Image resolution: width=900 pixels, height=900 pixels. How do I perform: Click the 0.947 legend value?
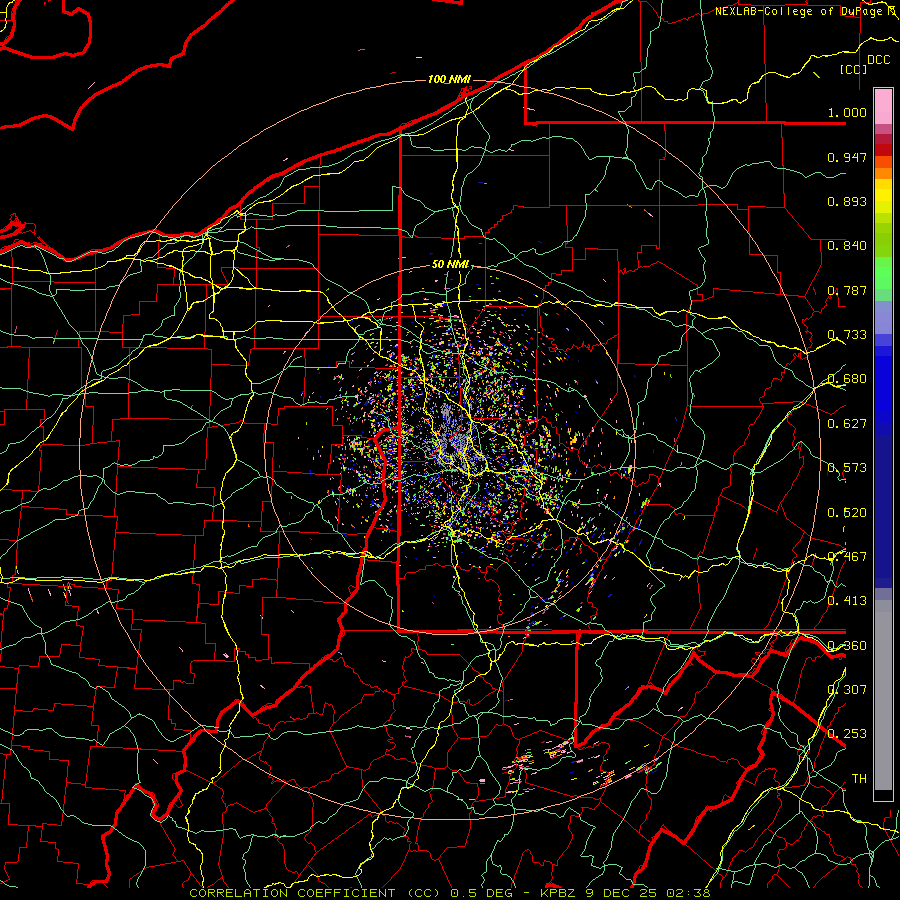847,157
